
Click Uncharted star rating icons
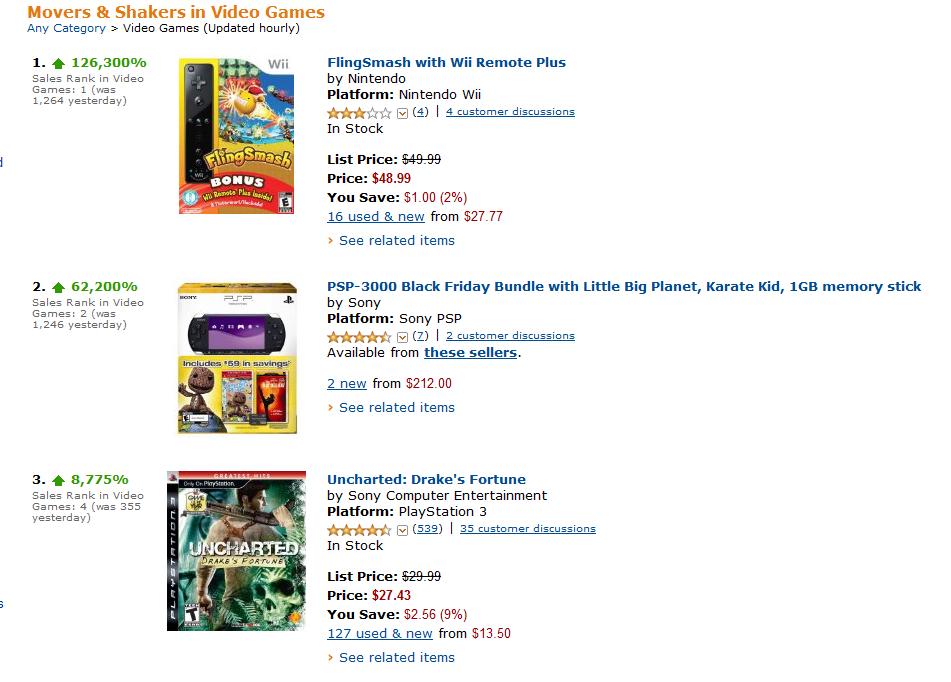(359, 529)
